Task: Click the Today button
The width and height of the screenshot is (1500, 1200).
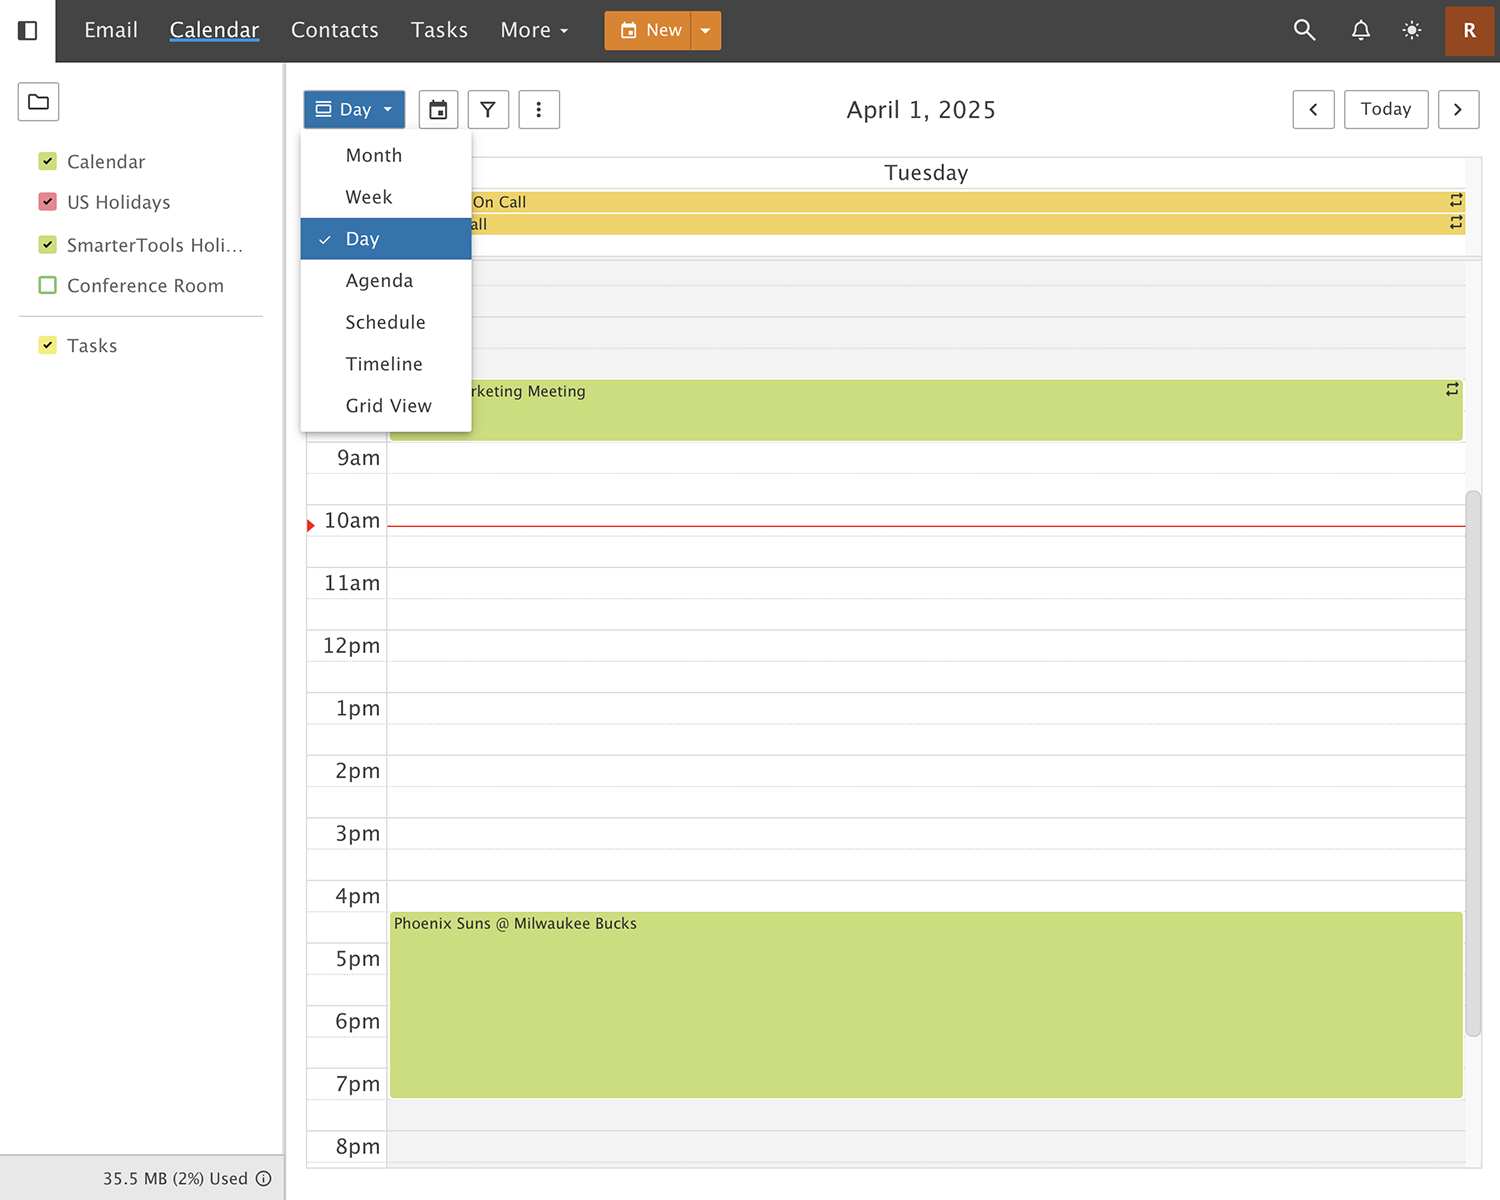Action: tap(1385, 110)
